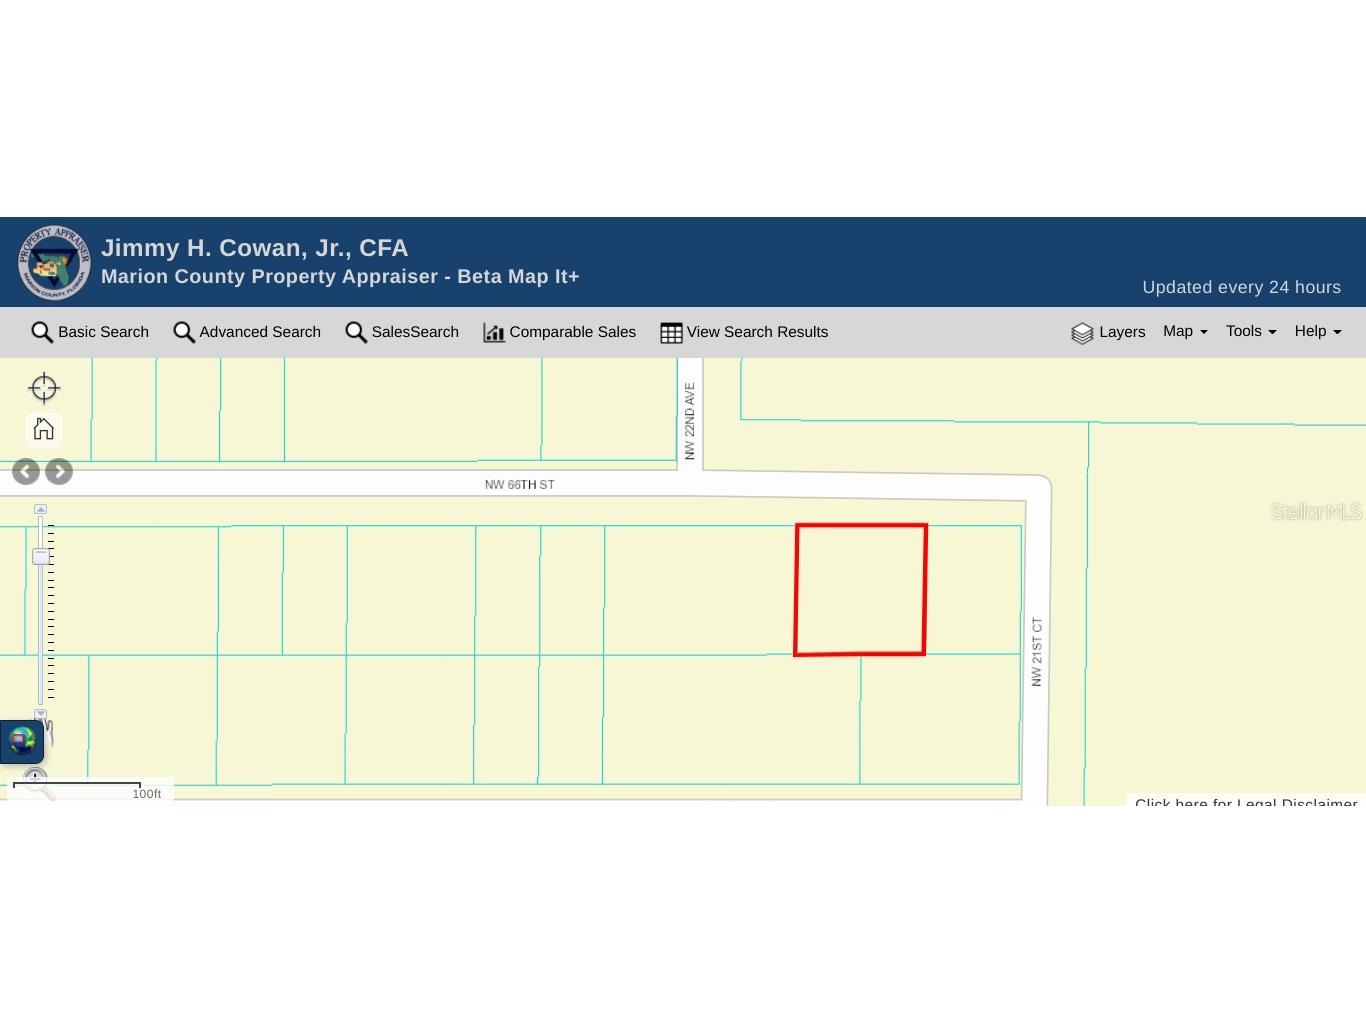The image size is (1366, 1024).
Task: Click the globe basemap icon
Action: coord(22,741)
